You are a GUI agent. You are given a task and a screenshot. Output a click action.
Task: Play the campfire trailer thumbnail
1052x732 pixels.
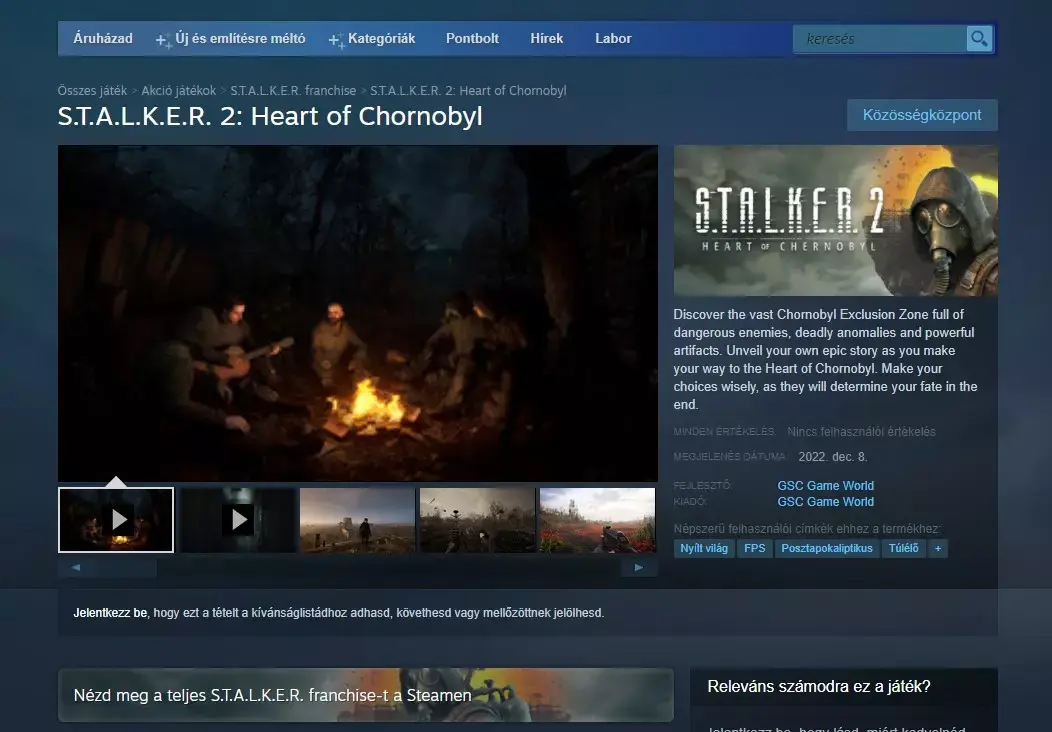click(116, 520)
